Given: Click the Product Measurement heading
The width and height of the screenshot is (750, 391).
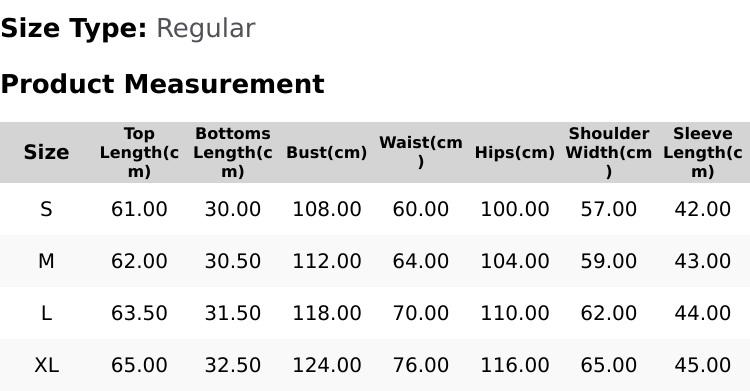Looking at the screenshot, I should pyautogui.click(x=163, y=84).
